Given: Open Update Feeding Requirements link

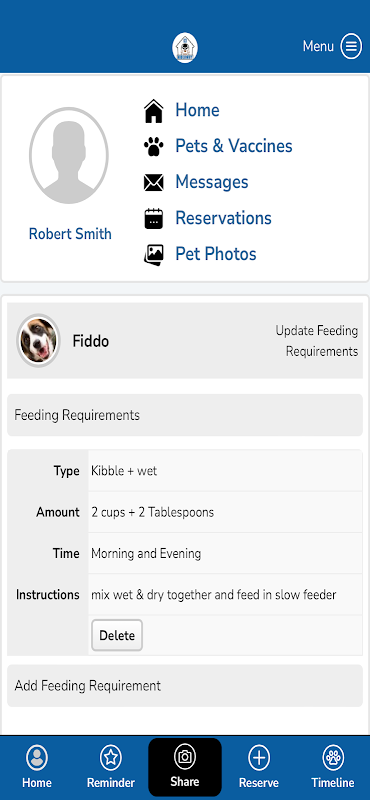Looking at the screenshot, I should point(316,341).
